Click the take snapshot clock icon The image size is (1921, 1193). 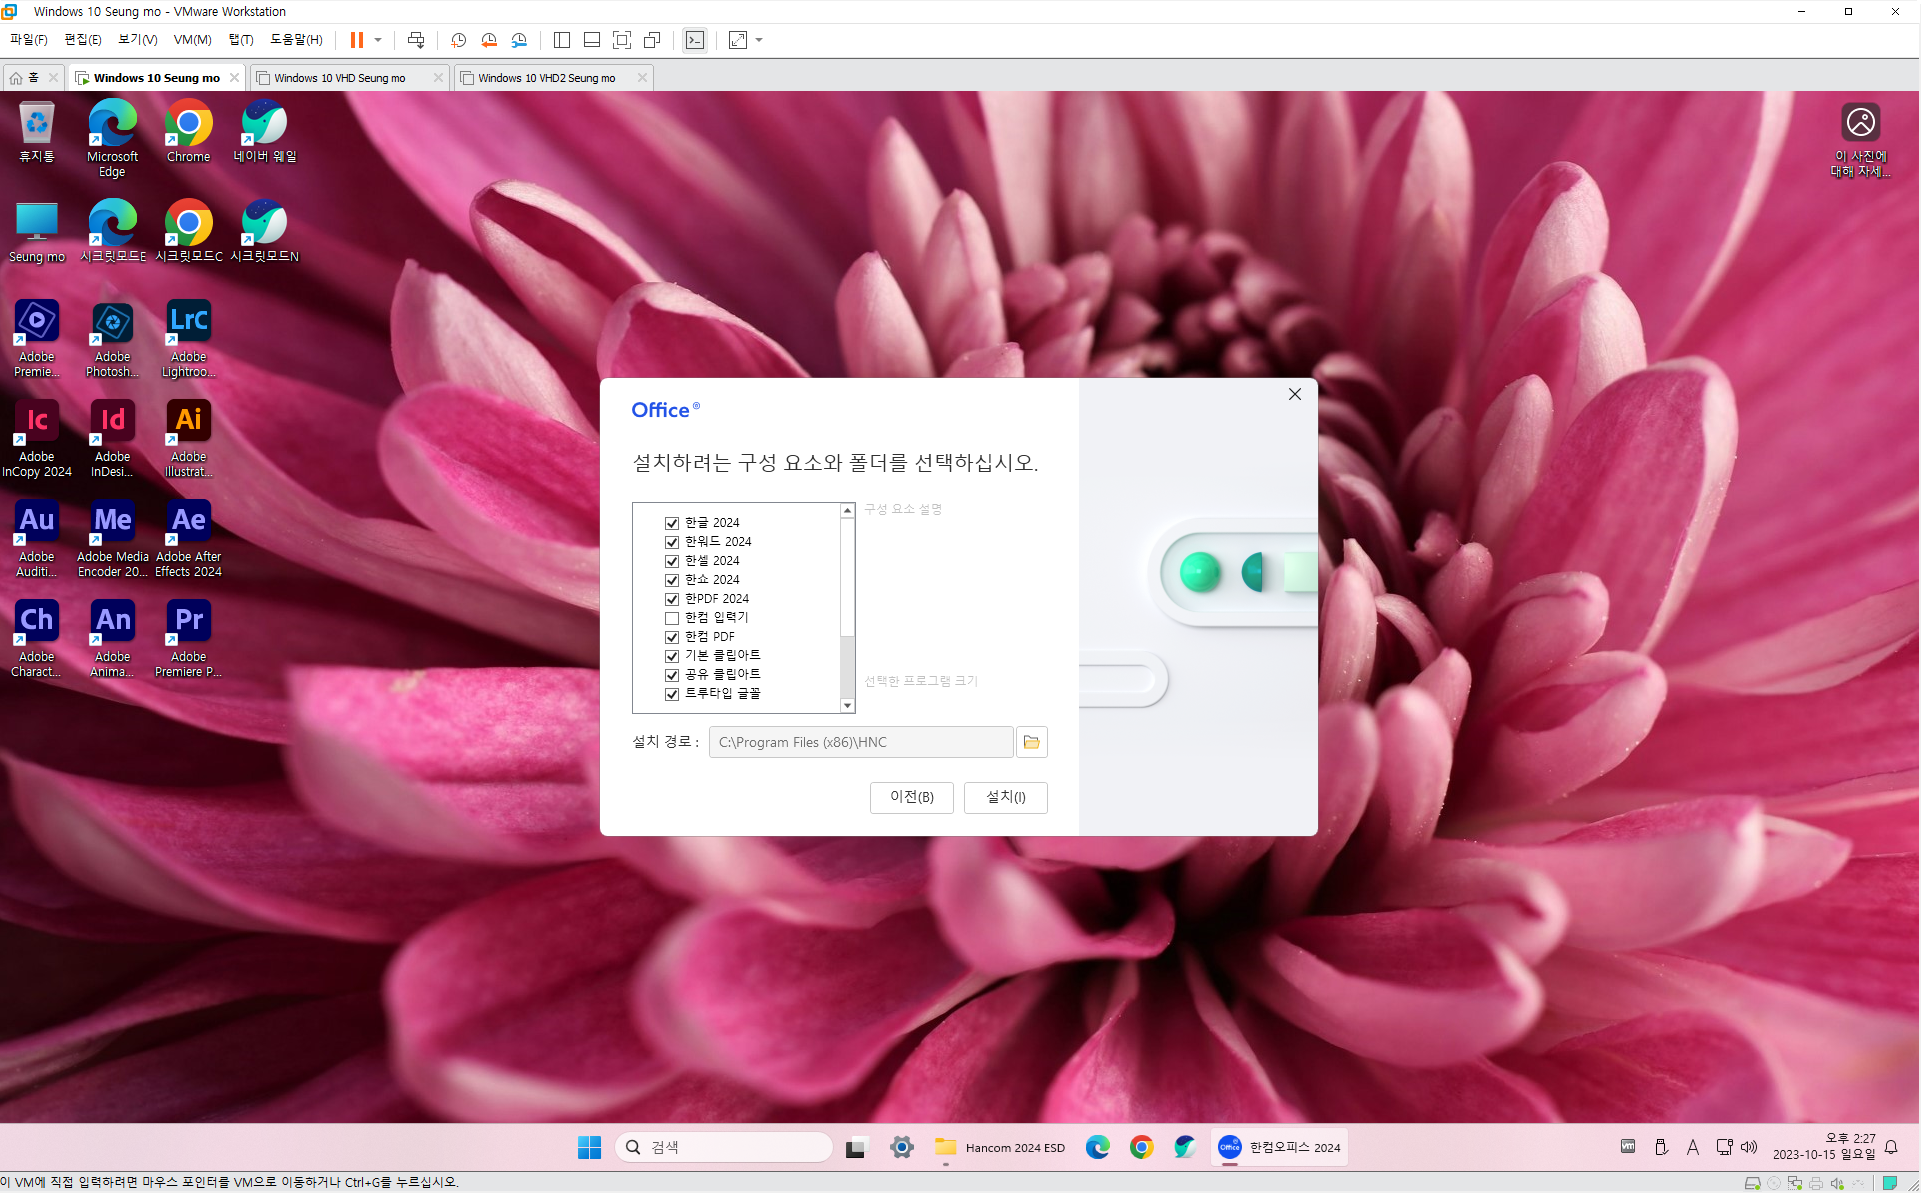point(458,40)
